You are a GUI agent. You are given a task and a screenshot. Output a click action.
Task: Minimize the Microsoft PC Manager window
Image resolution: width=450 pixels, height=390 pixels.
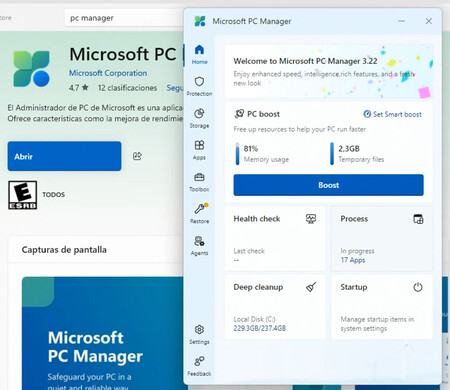pyautogui.click(x=402, y=21)
